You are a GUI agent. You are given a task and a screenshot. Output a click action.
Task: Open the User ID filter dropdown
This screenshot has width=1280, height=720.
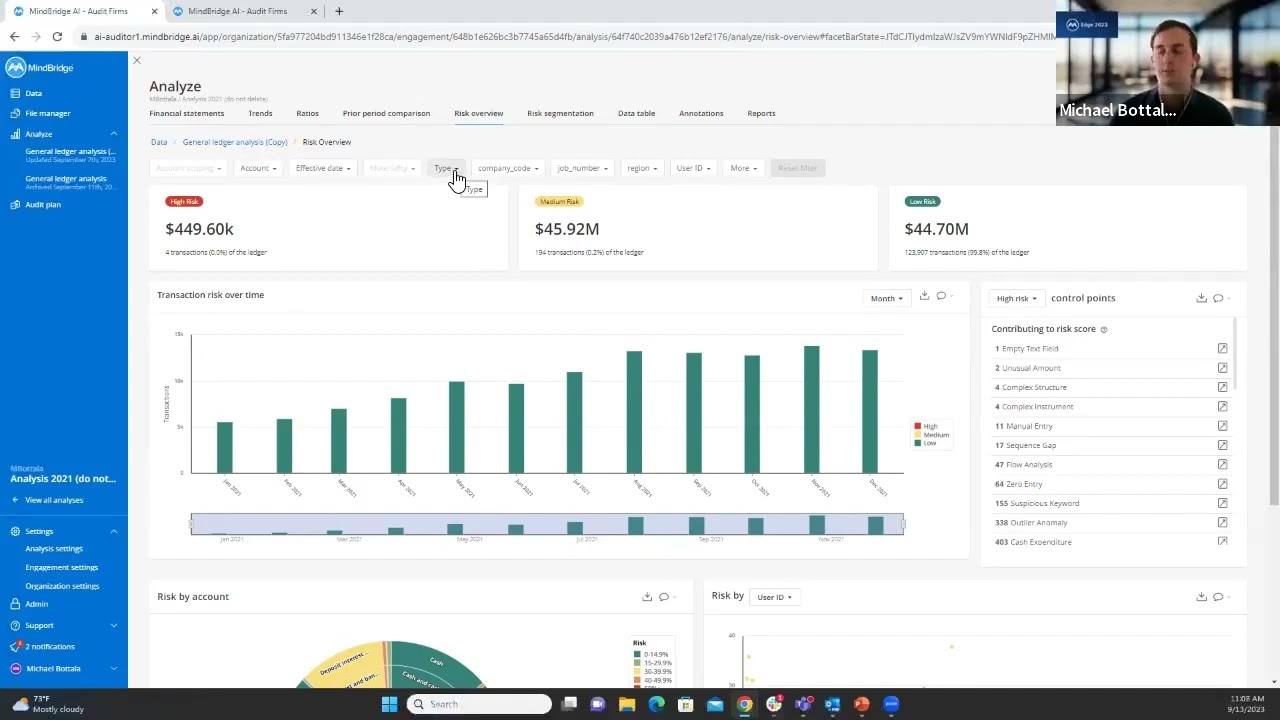693,168
